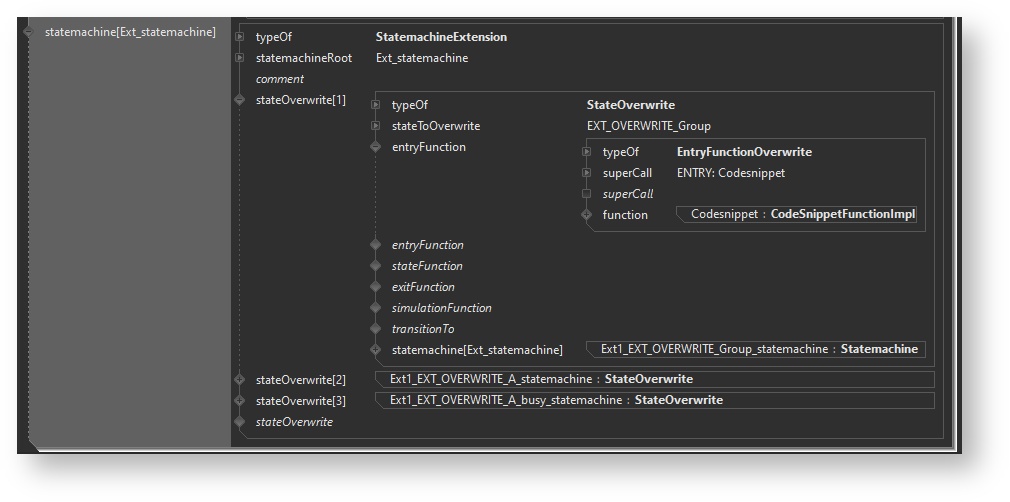Click the diamond icon beside exitFunction
Viewport: 1010px width, 502px height.
pos(376,287)
